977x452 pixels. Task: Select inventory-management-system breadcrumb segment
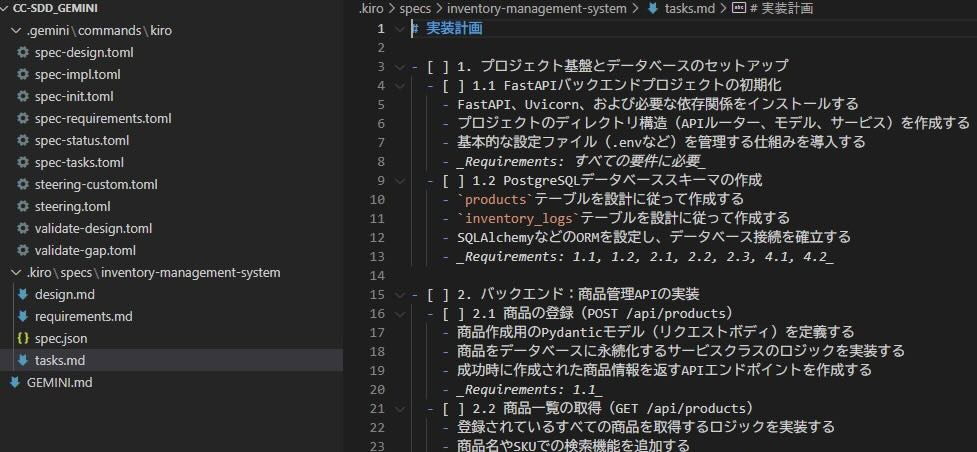pyautogui.click(x=538, y=9)
